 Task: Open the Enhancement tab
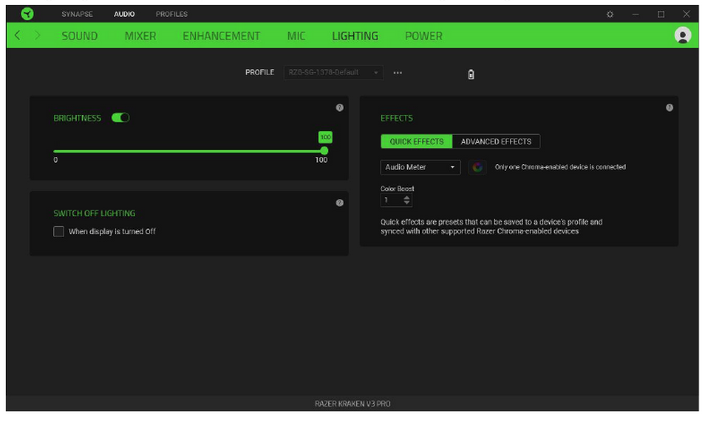tap(221, 36)
